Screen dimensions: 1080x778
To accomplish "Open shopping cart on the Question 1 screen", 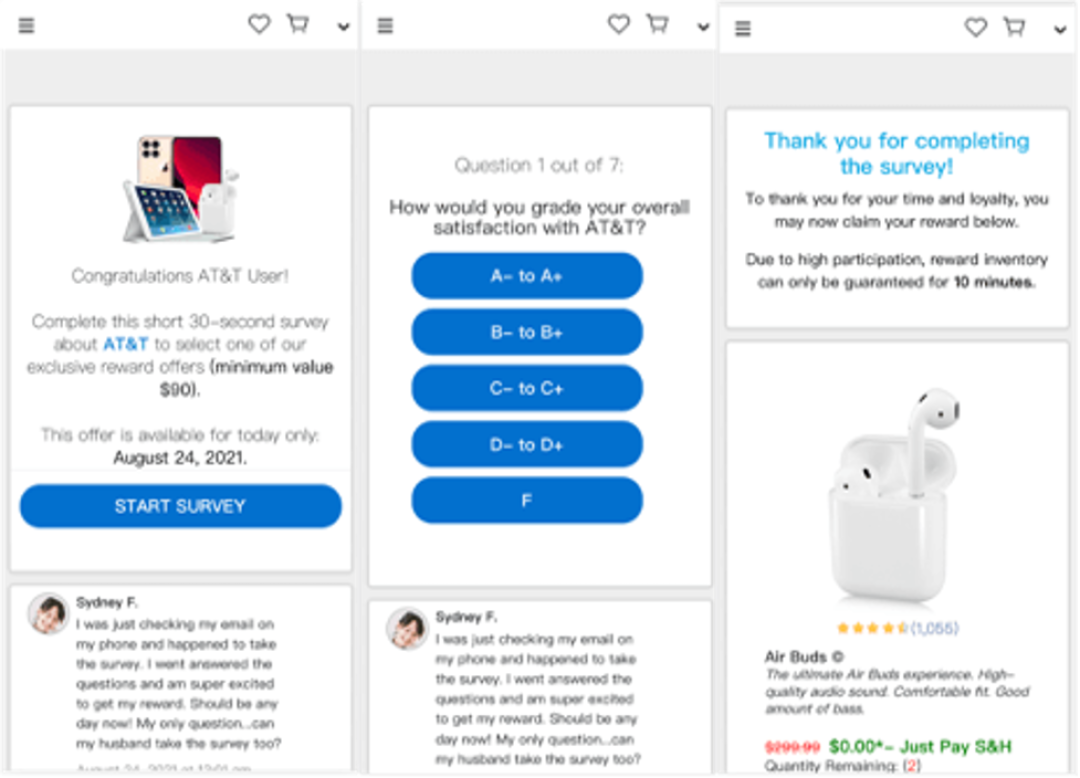I will 657,24.
